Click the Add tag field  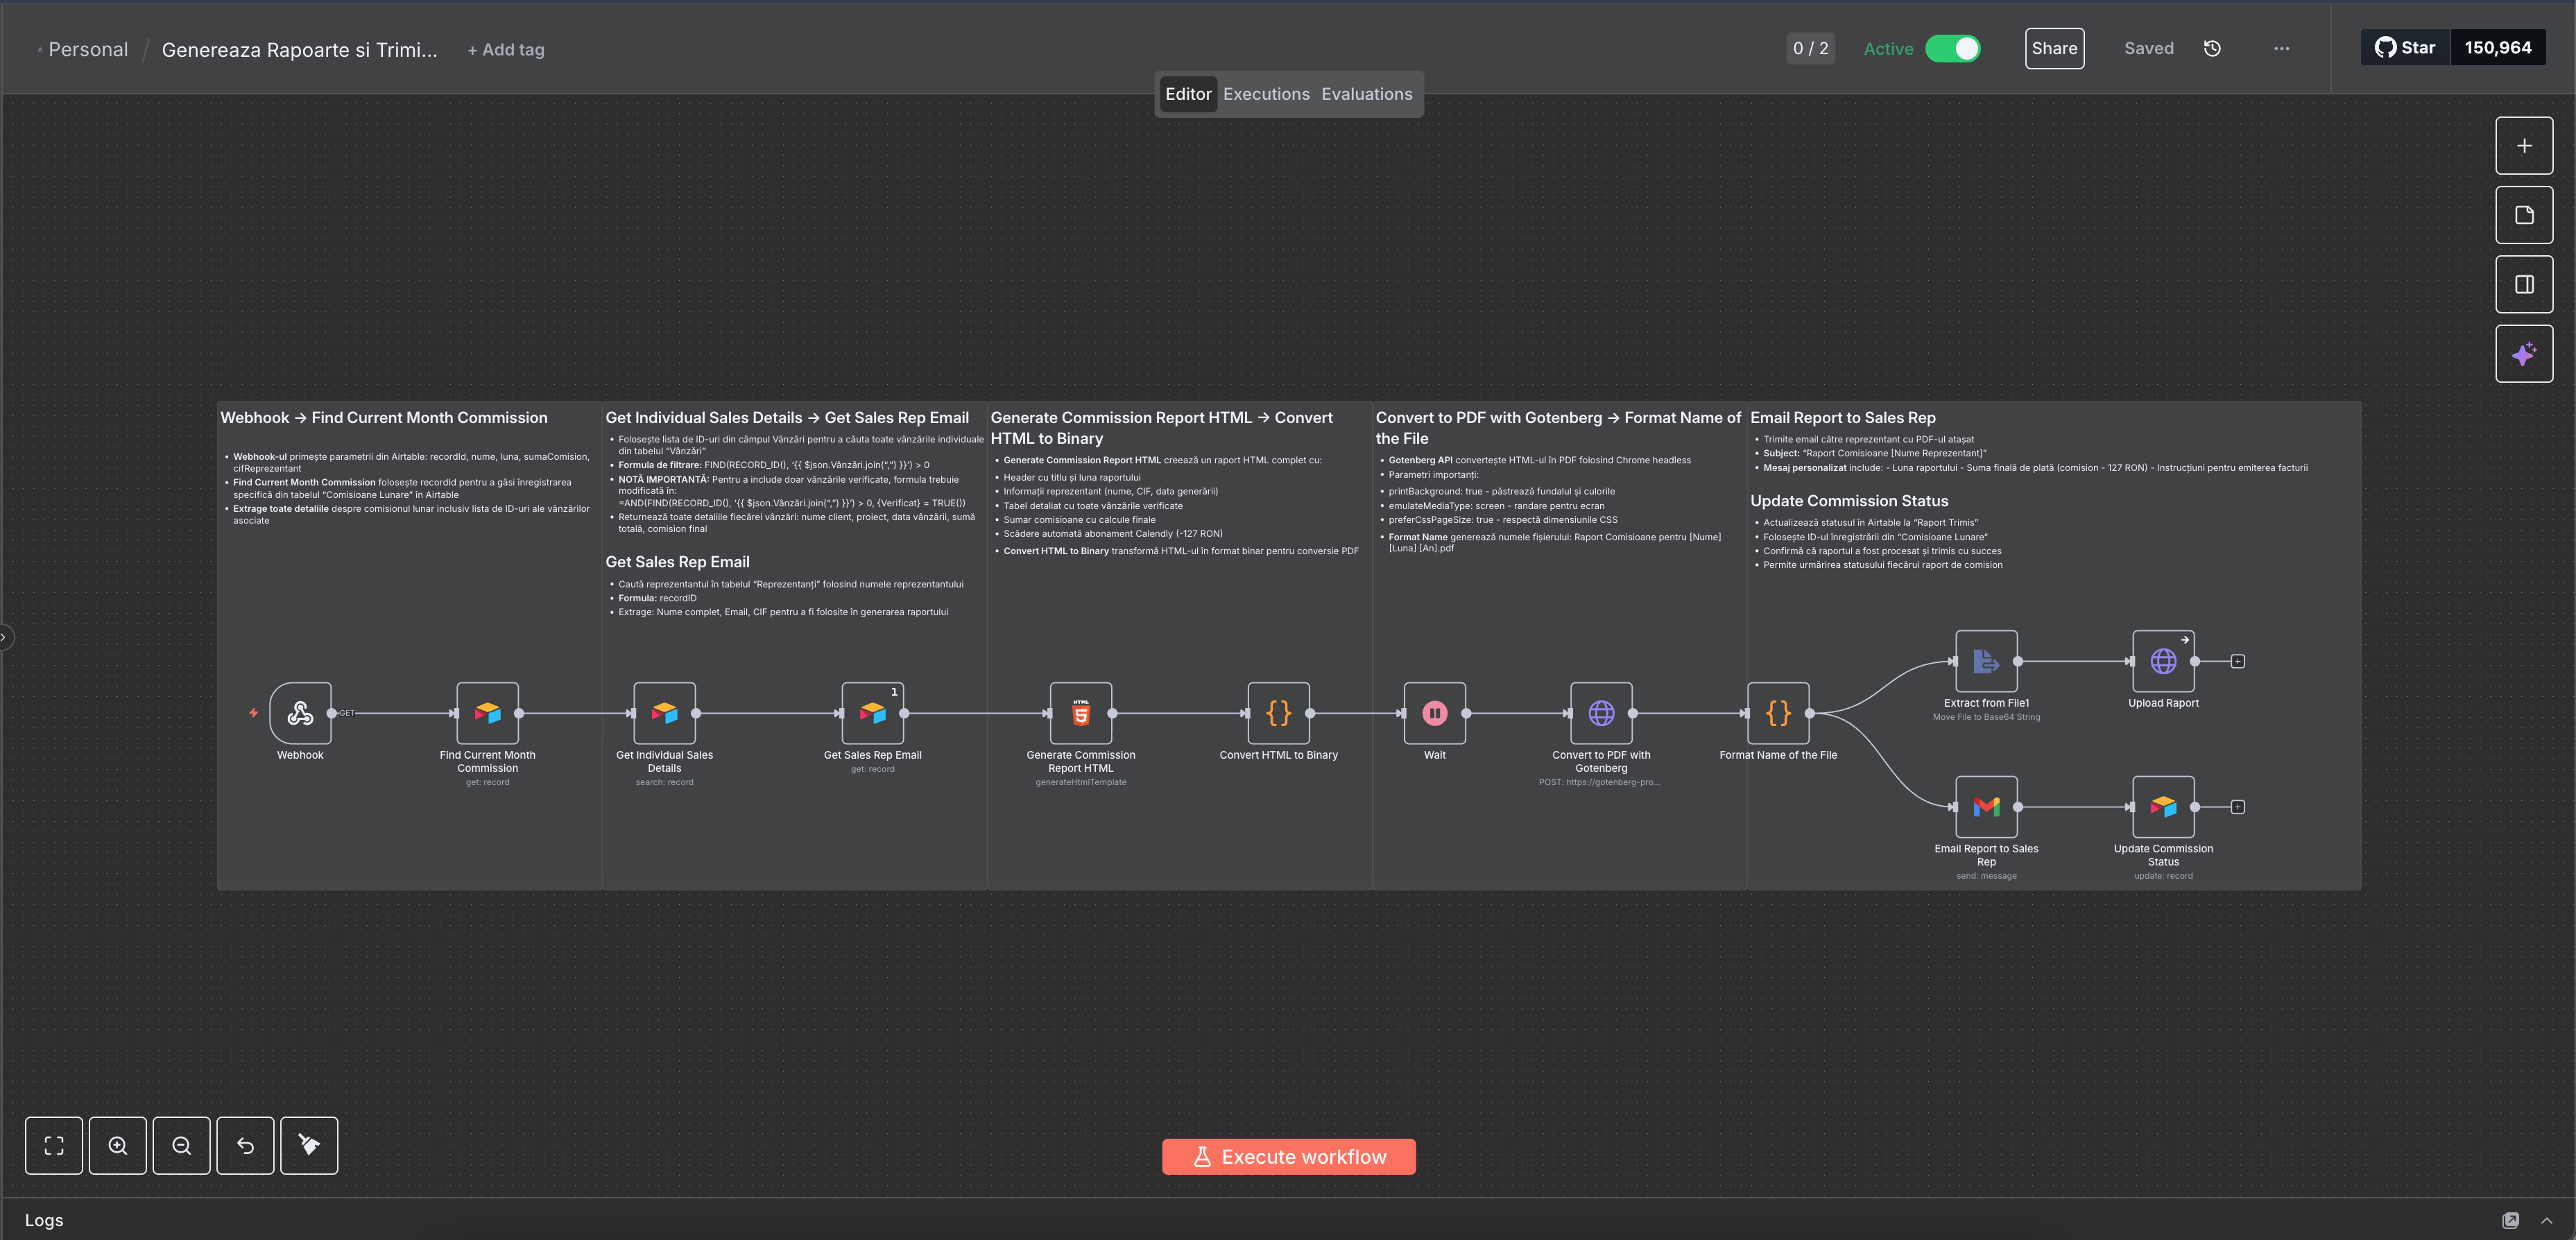tap(506, 50)
